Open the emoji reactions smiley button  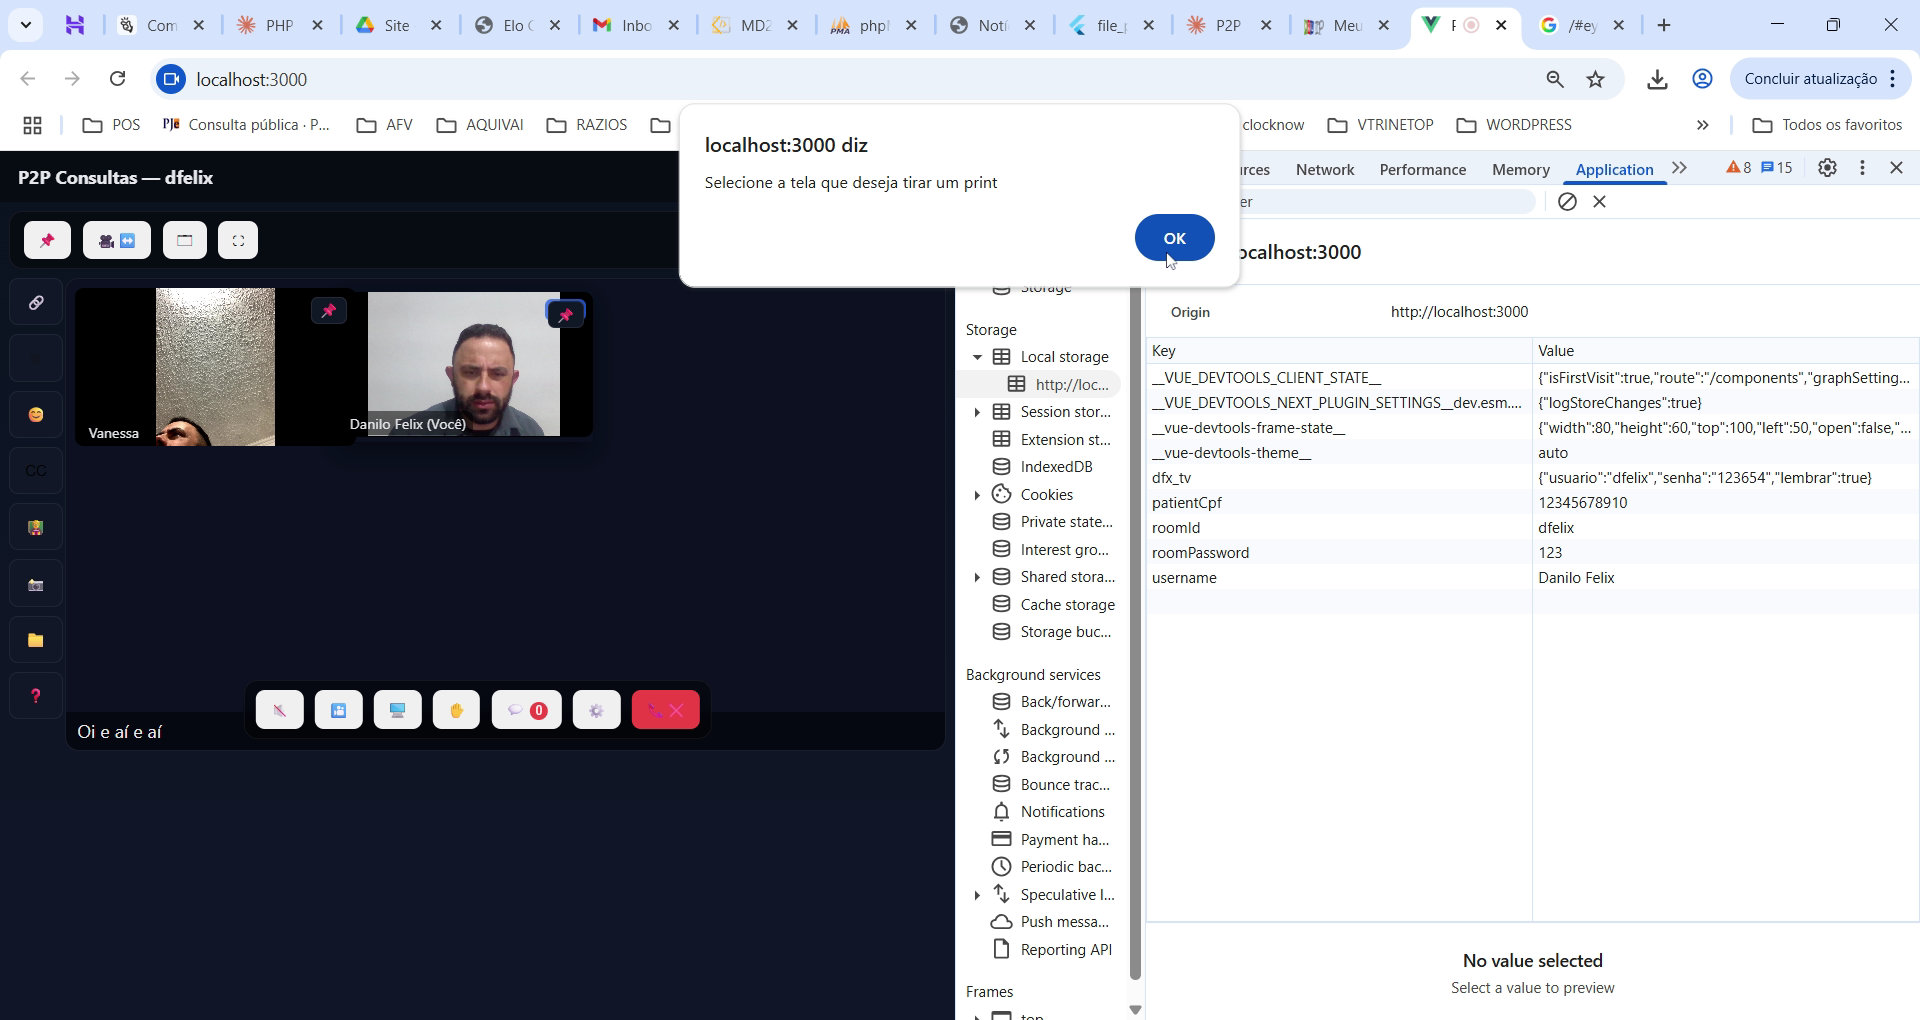36,414
